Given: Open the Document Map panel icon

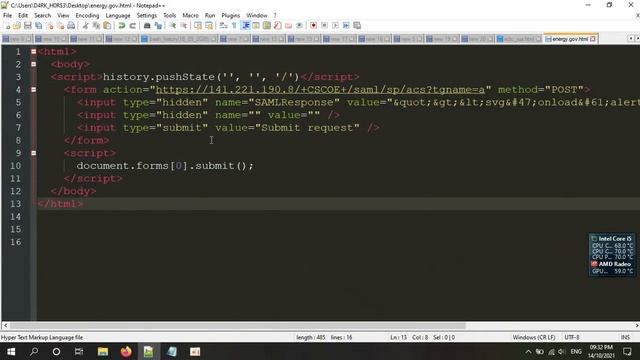Looking at the screenshot, I should pos(267,26).
